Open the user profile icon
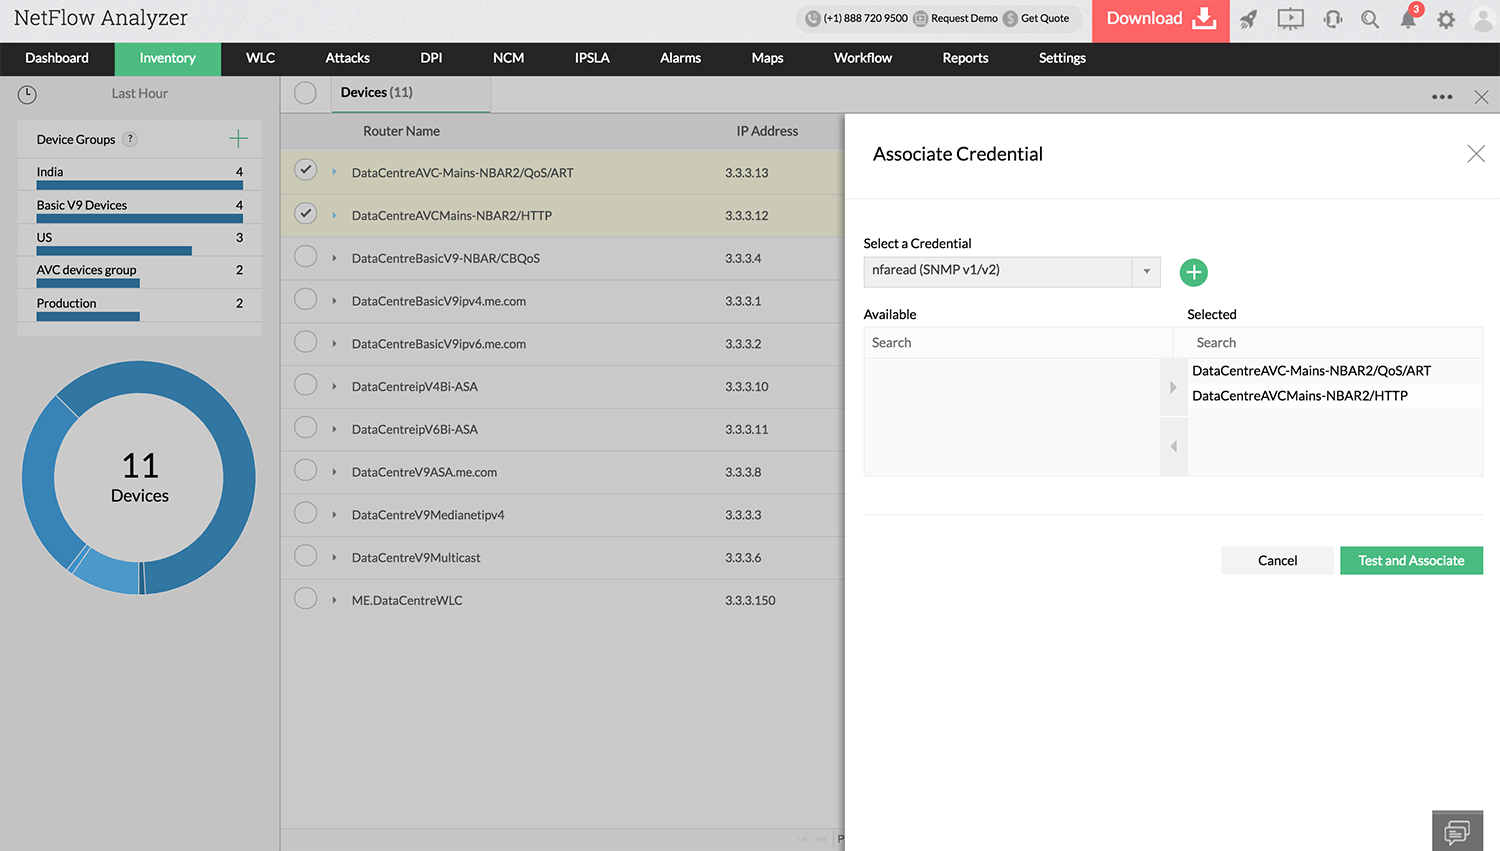This screenshot has width=1500, height=851. (x=1483, y=19)
